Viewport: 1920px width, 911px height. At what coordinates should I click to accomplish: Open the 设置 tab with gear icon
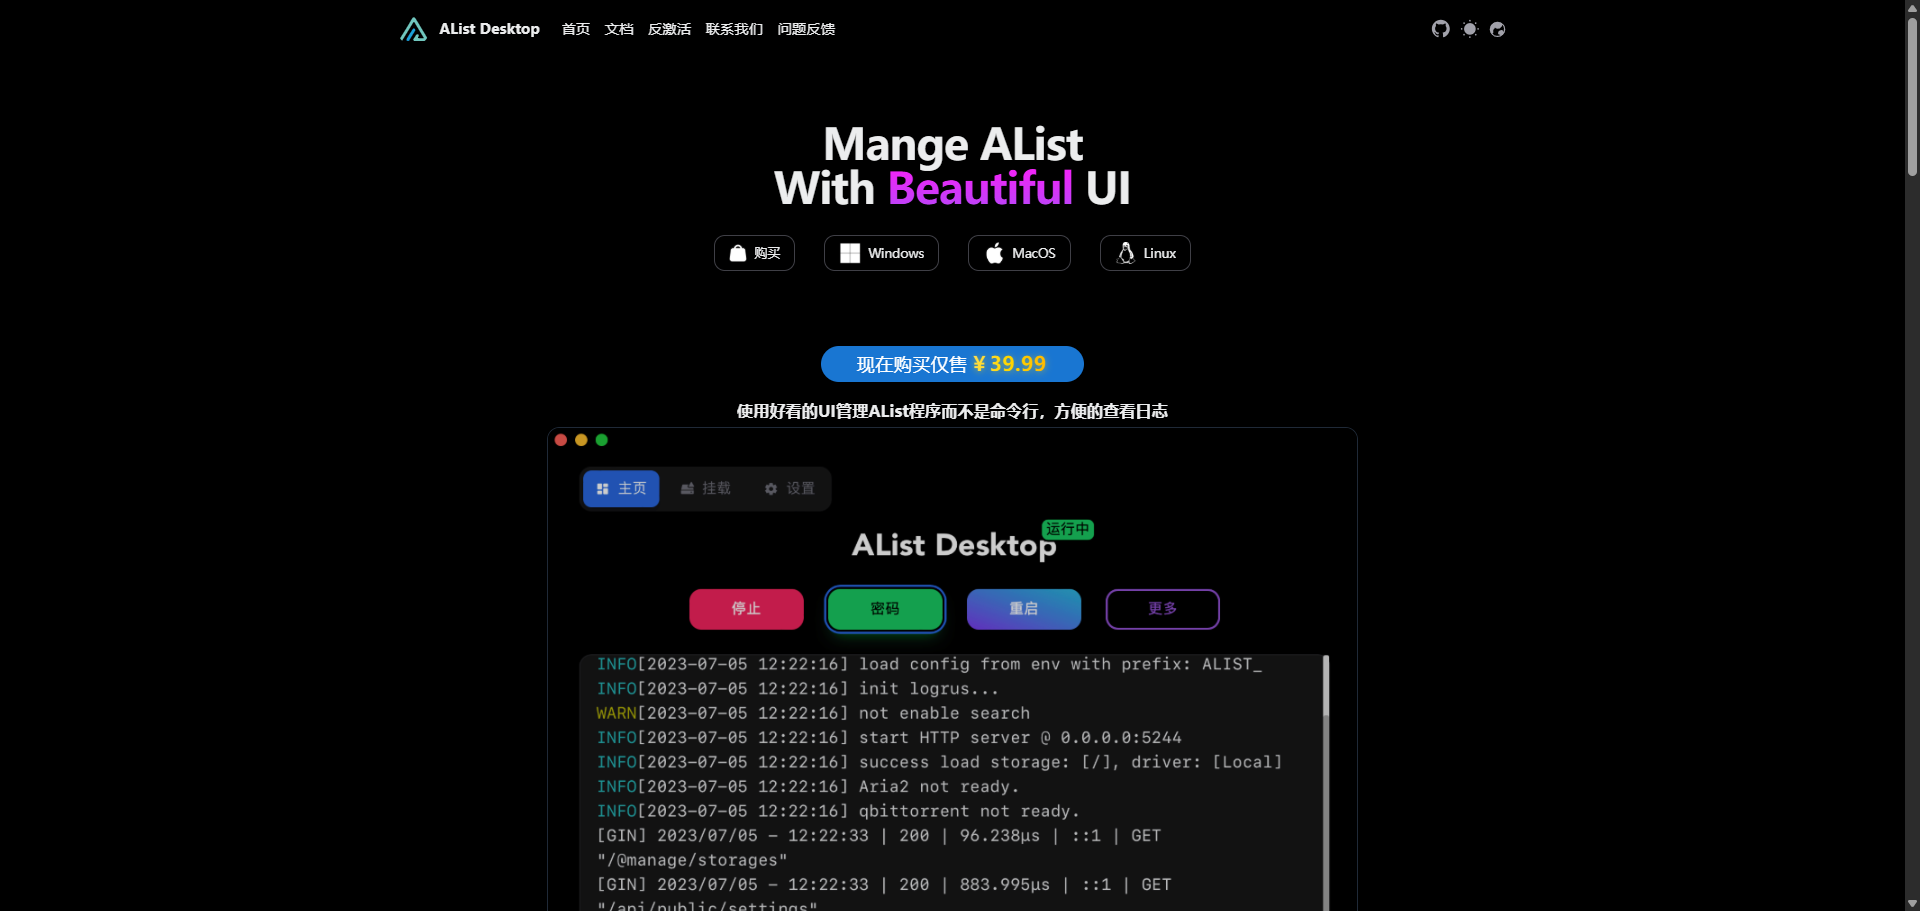point(789,489)
